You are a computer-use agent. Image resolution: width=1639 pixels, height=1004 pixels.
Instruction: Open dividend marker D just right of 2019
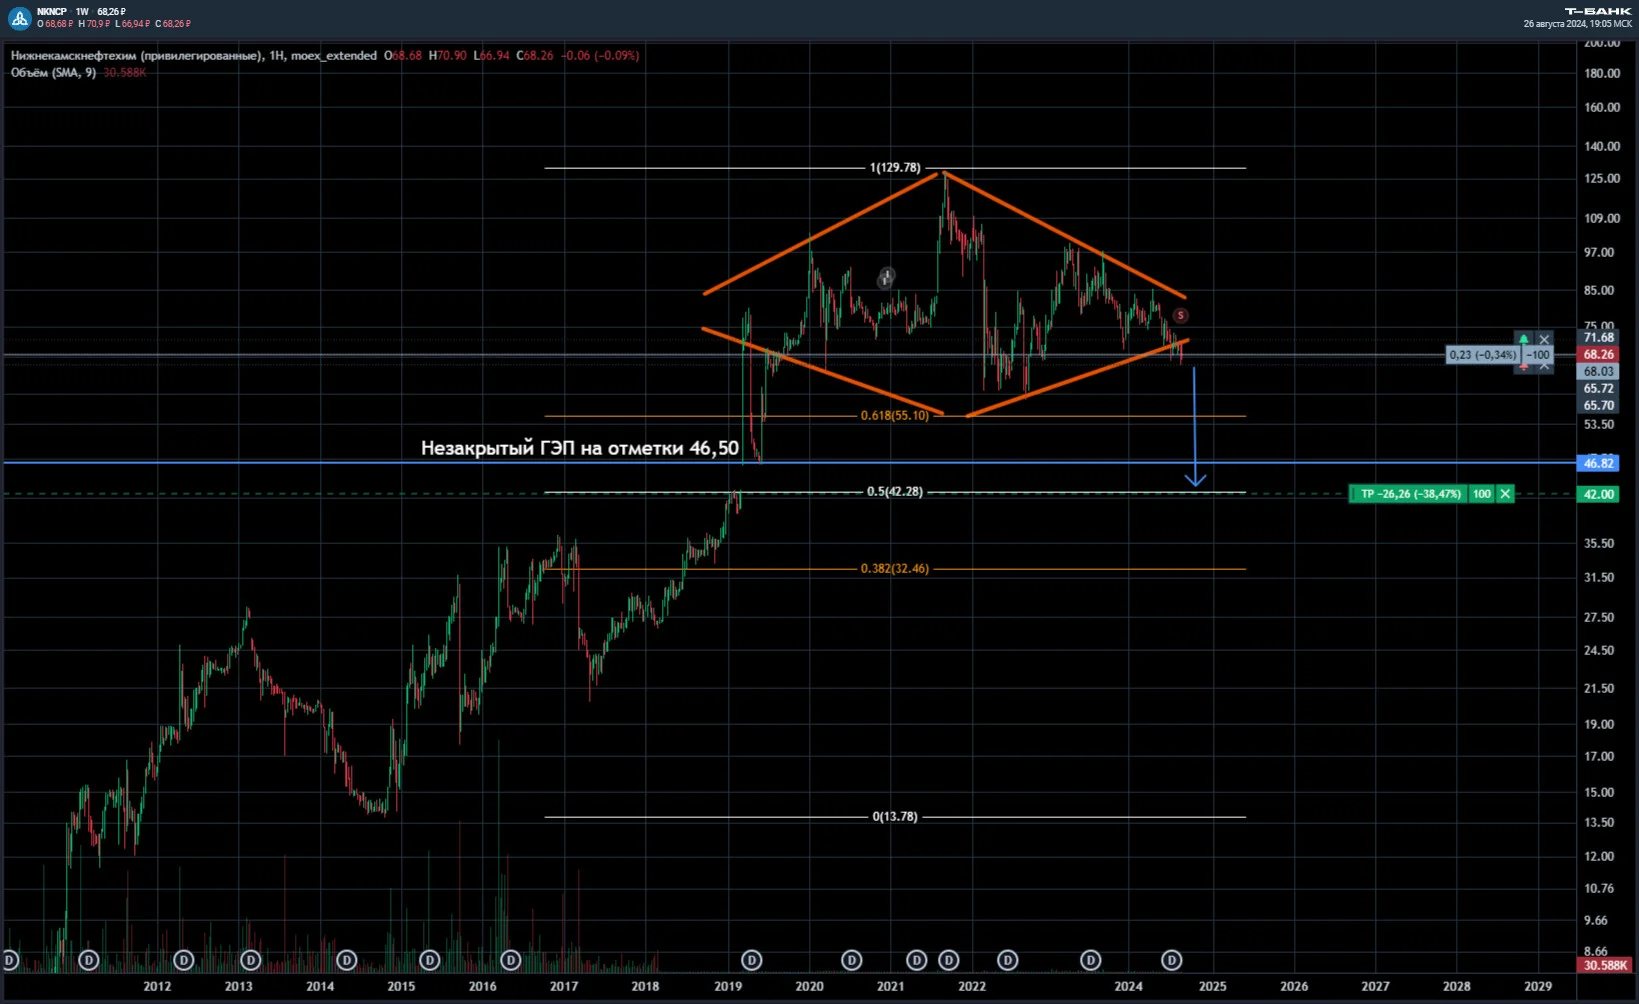click(x=751, y=960)
